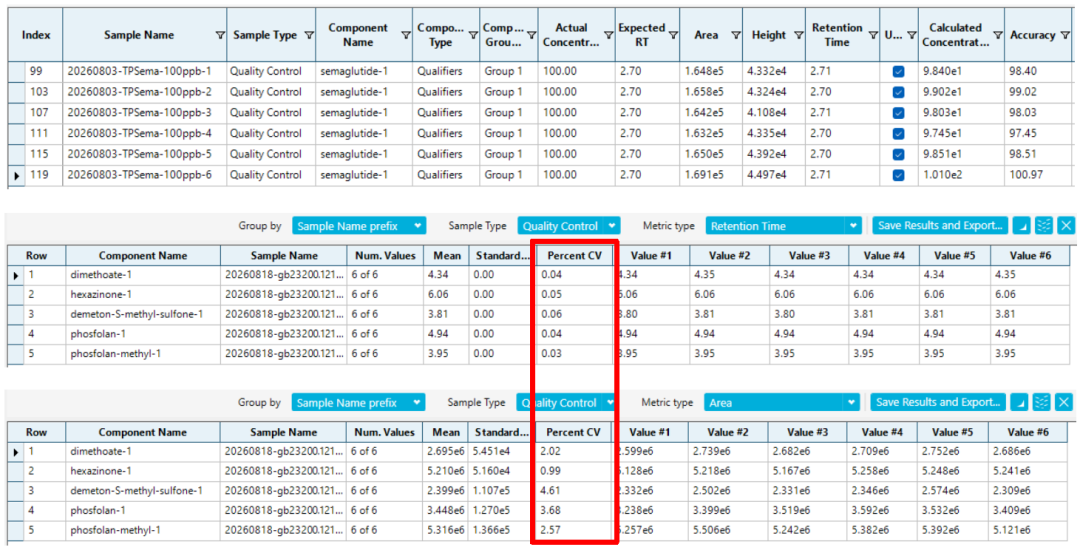Click Percent CV header in Area pane

573,432
